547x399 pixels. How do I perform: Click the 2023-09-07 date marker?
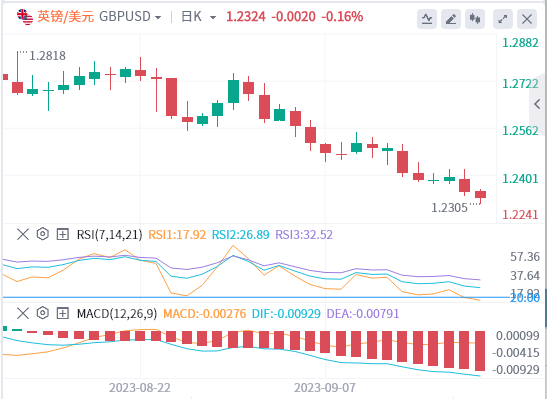(325, 387)
